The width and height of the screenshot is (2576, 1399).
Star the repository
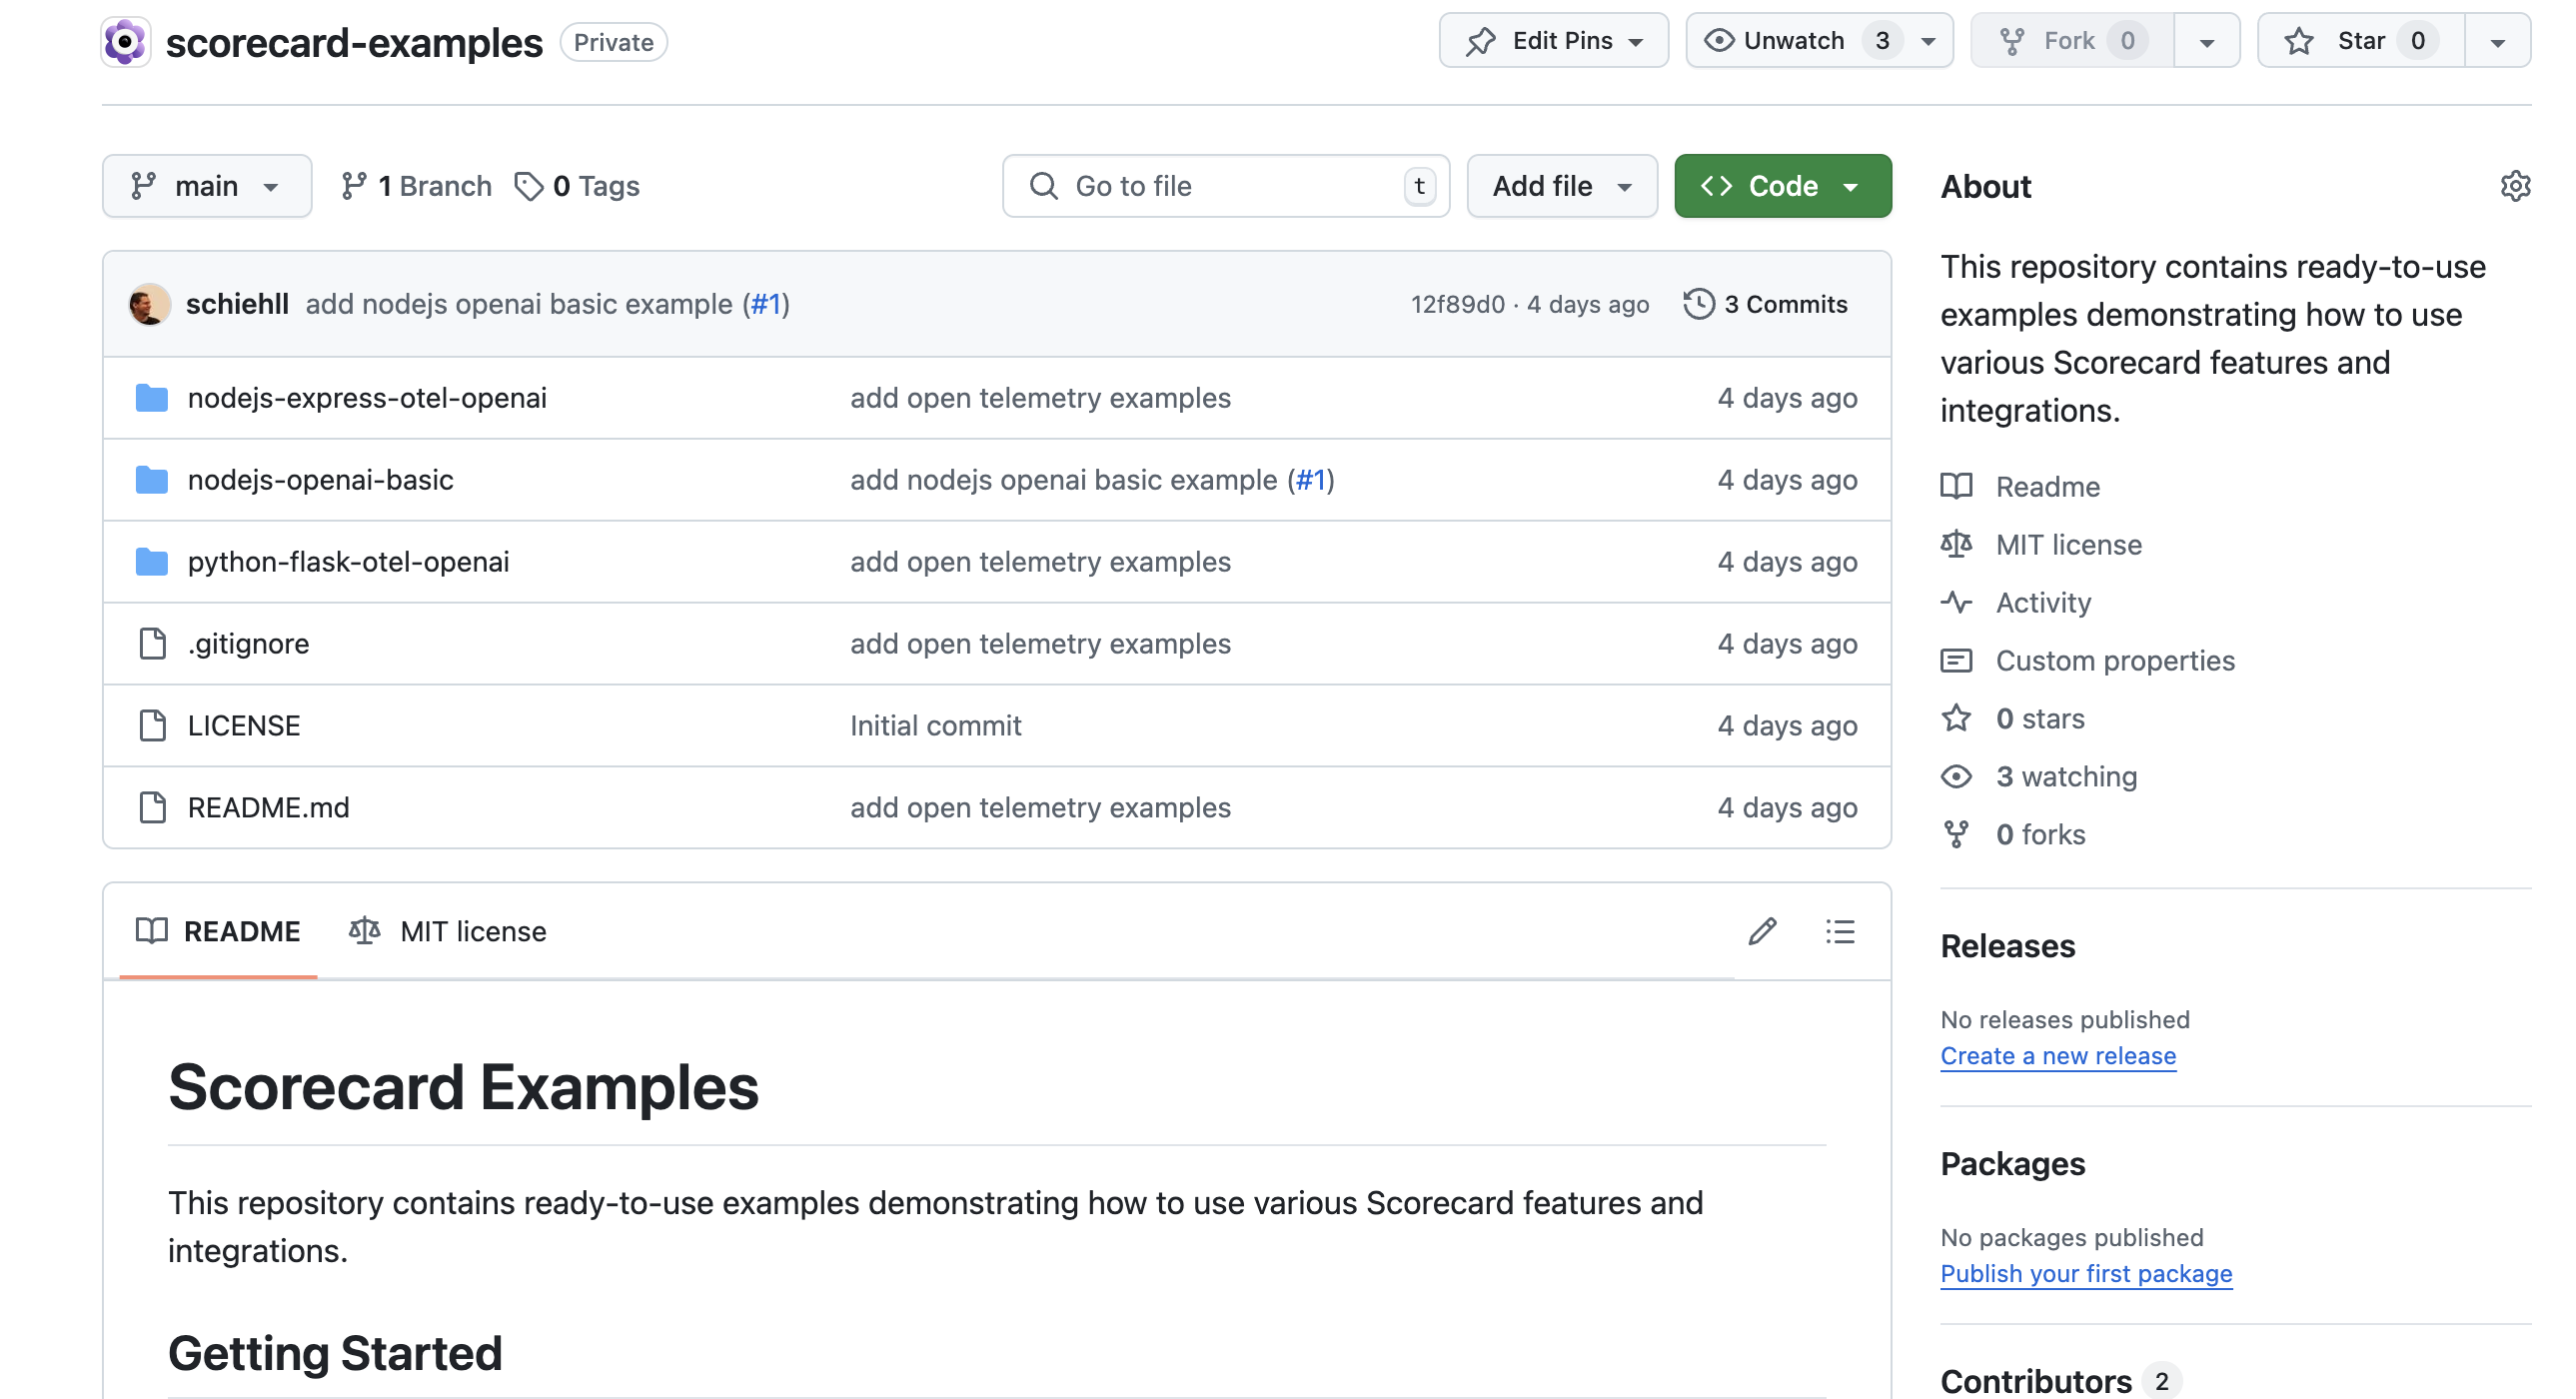(x=2360, y=41)
